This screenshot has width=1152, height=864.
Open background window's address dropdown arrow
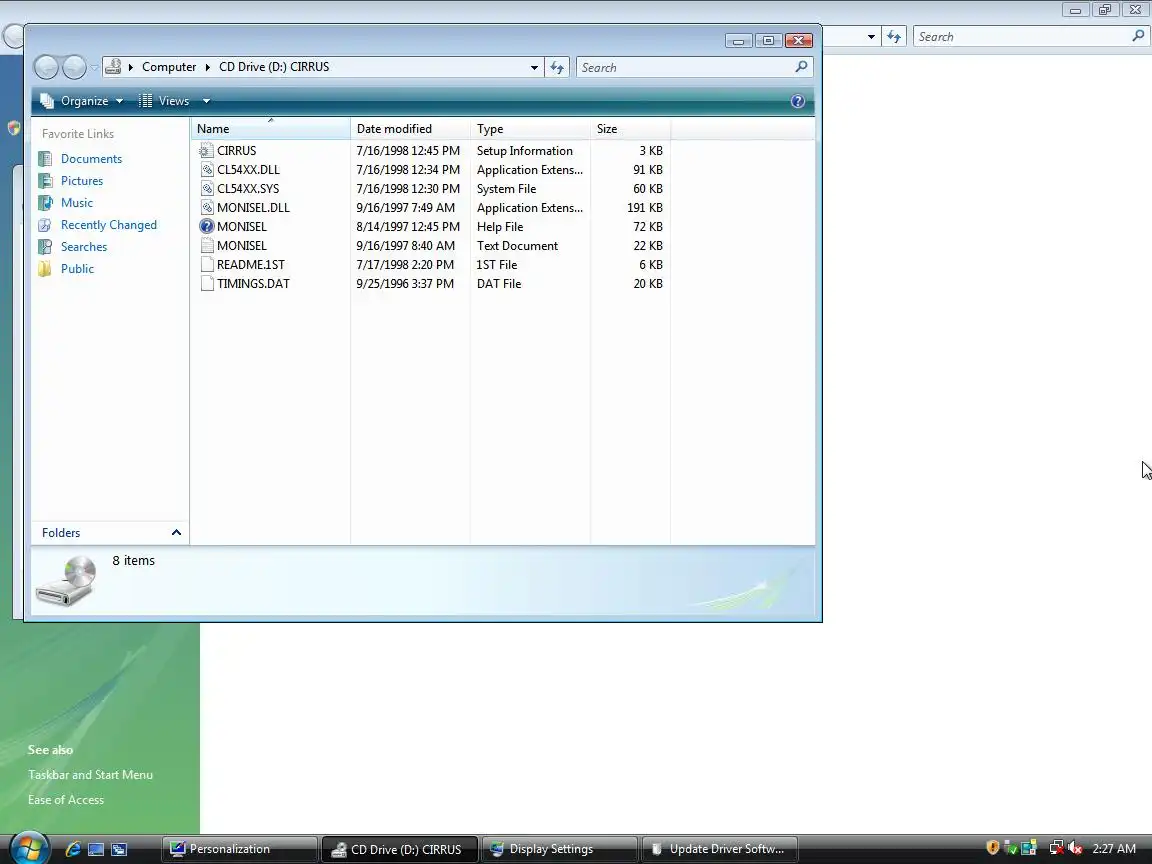[871, 37]
